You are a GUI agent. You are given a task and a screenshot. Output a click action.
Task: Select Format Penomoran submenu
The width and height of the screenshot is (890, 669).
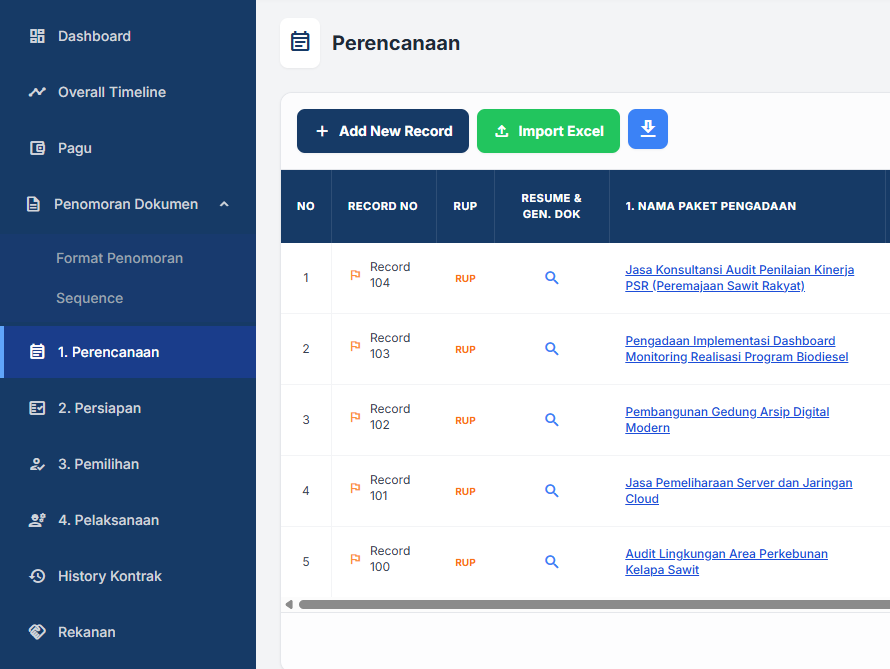click(x=119, y=258)
